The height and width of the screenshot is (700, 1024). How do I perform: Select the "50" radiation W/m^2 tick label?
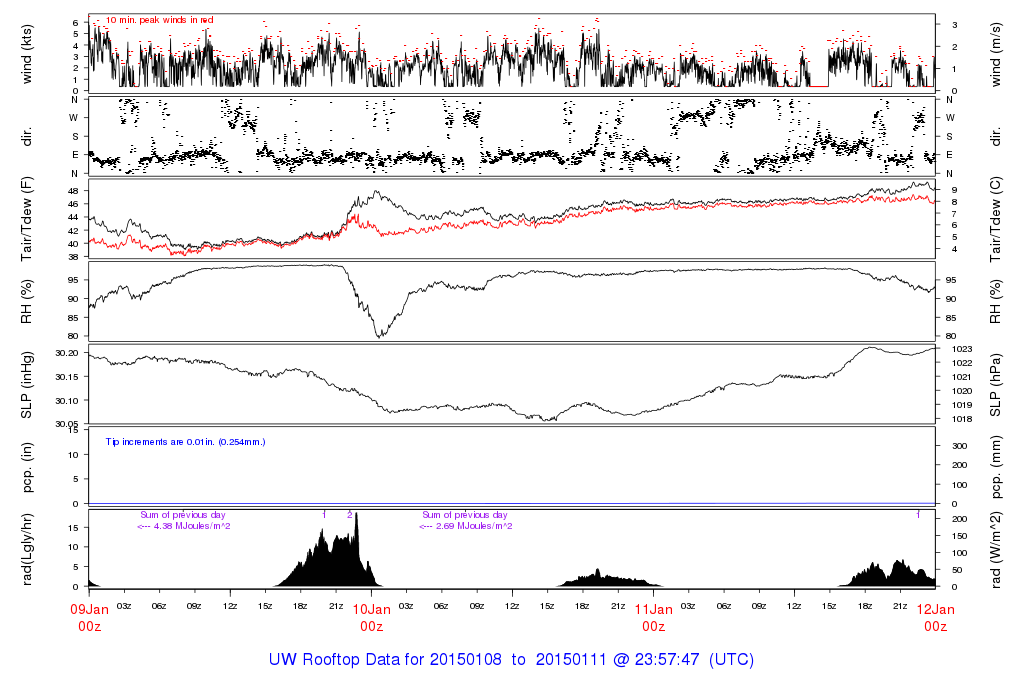click(x=957, y=570)
